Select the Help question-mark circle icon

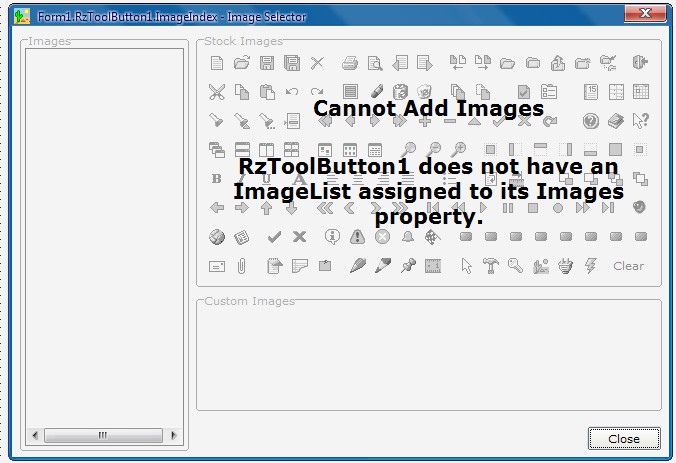pyautogui.click(x=591, y=121)
